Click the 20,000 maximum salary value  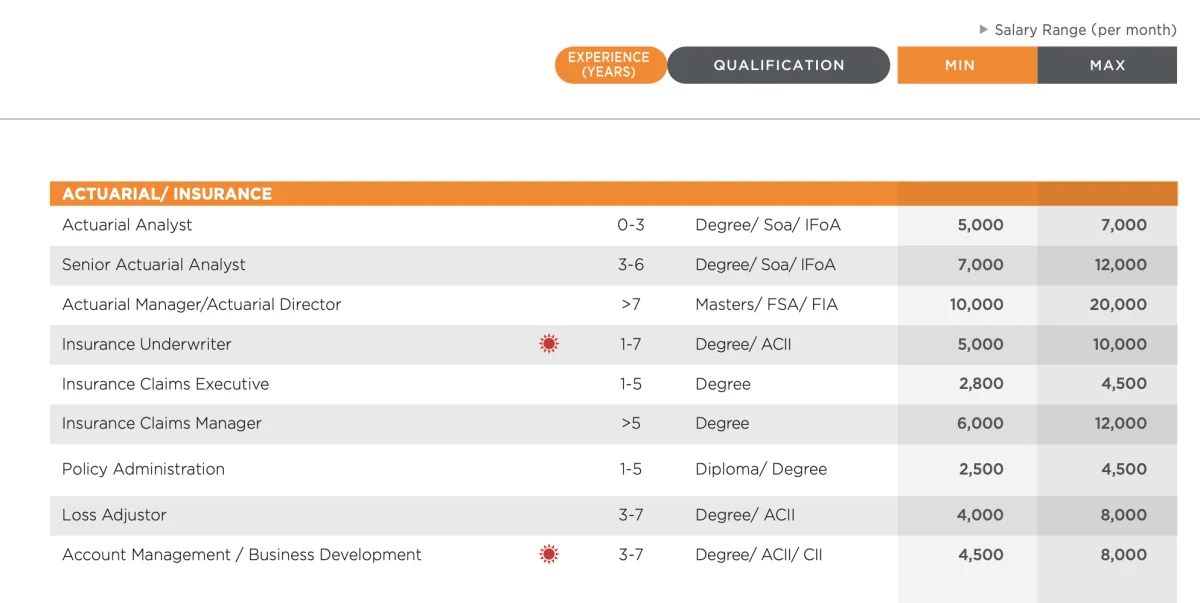1118,304
